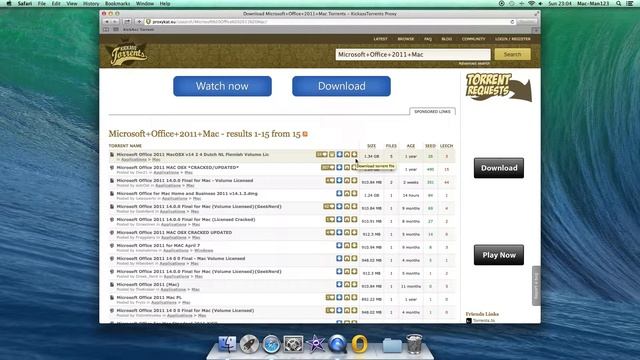Click the Torrent Requests banner
The width and height of the screenshot is (640, 360).
point(498,87)
